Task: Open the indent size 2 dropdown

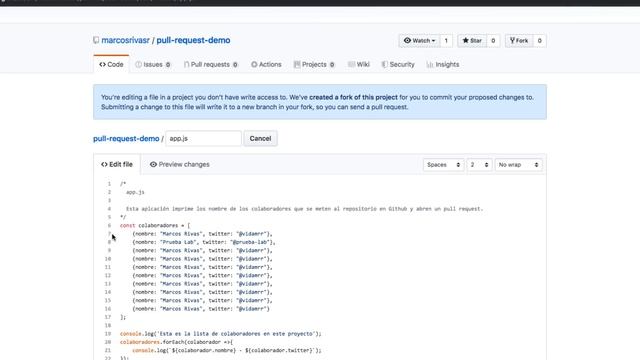Action: [479, 165]
